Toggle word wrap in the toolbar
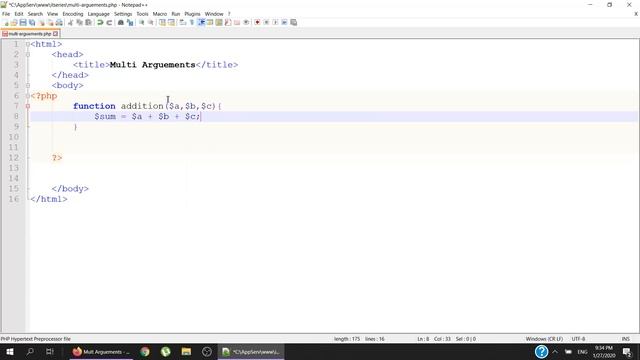 (x=183, y=22)
